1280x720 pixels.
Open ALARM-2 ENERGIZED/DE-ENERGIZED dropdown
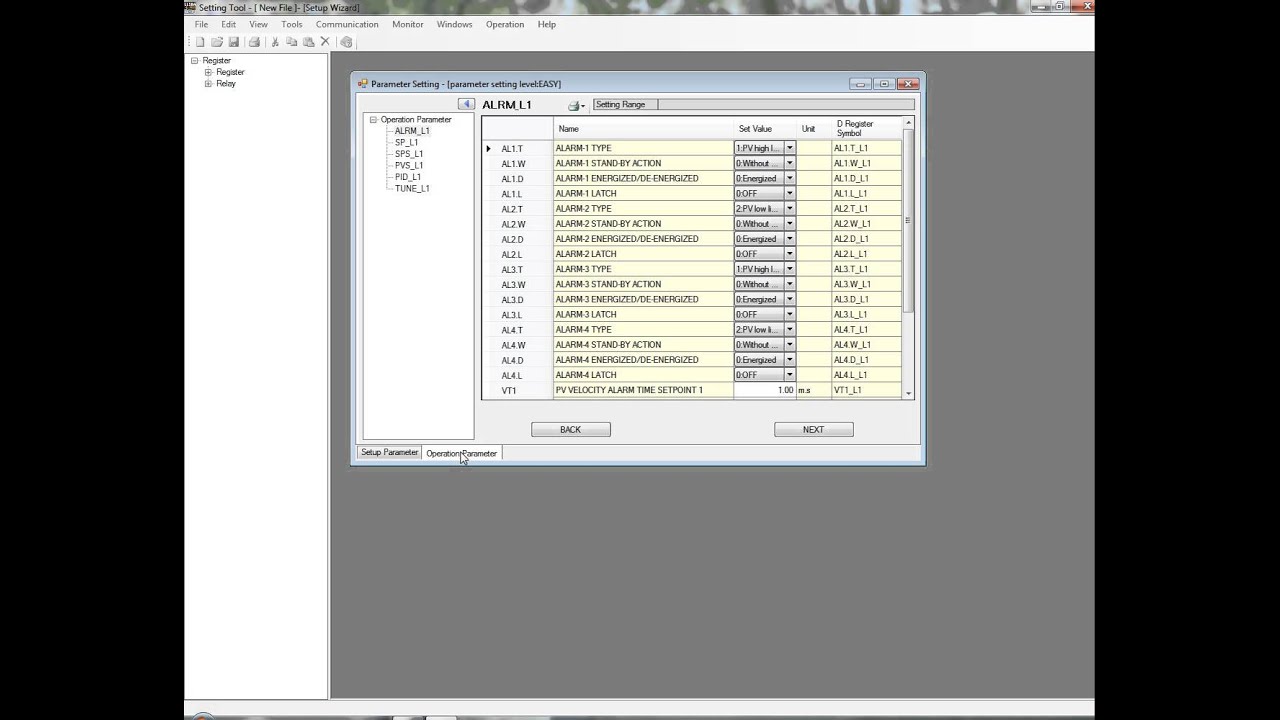pyautogui.click(x=789, y=239)
